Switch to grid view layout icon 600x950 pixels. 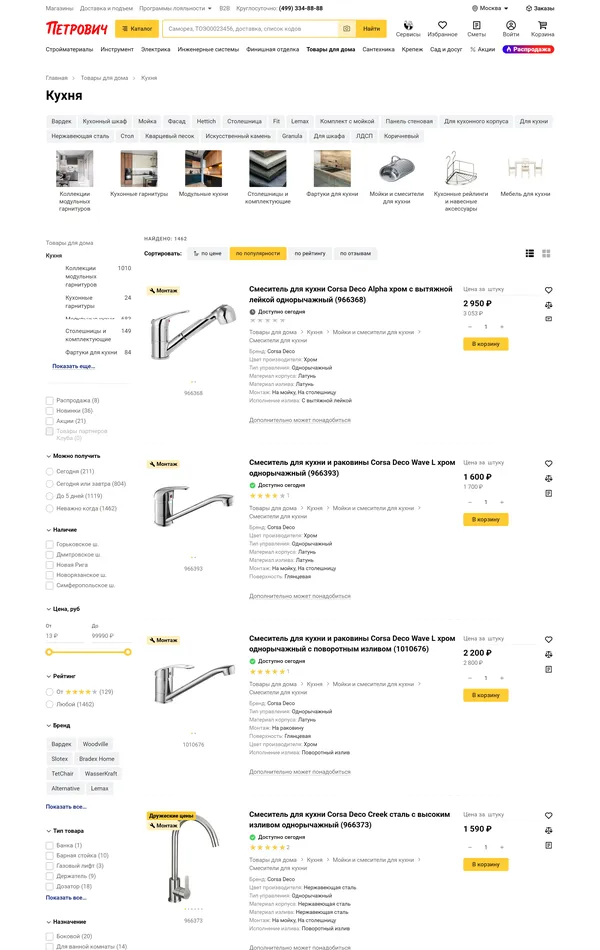pyautogui.click(x=546, y=254)
